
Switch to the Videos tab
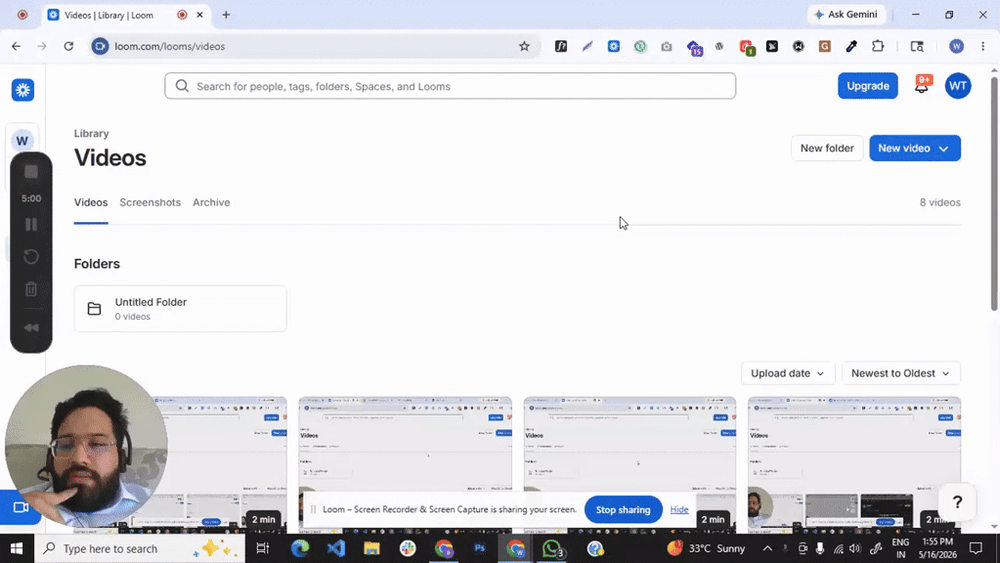(x=91, y=203)
